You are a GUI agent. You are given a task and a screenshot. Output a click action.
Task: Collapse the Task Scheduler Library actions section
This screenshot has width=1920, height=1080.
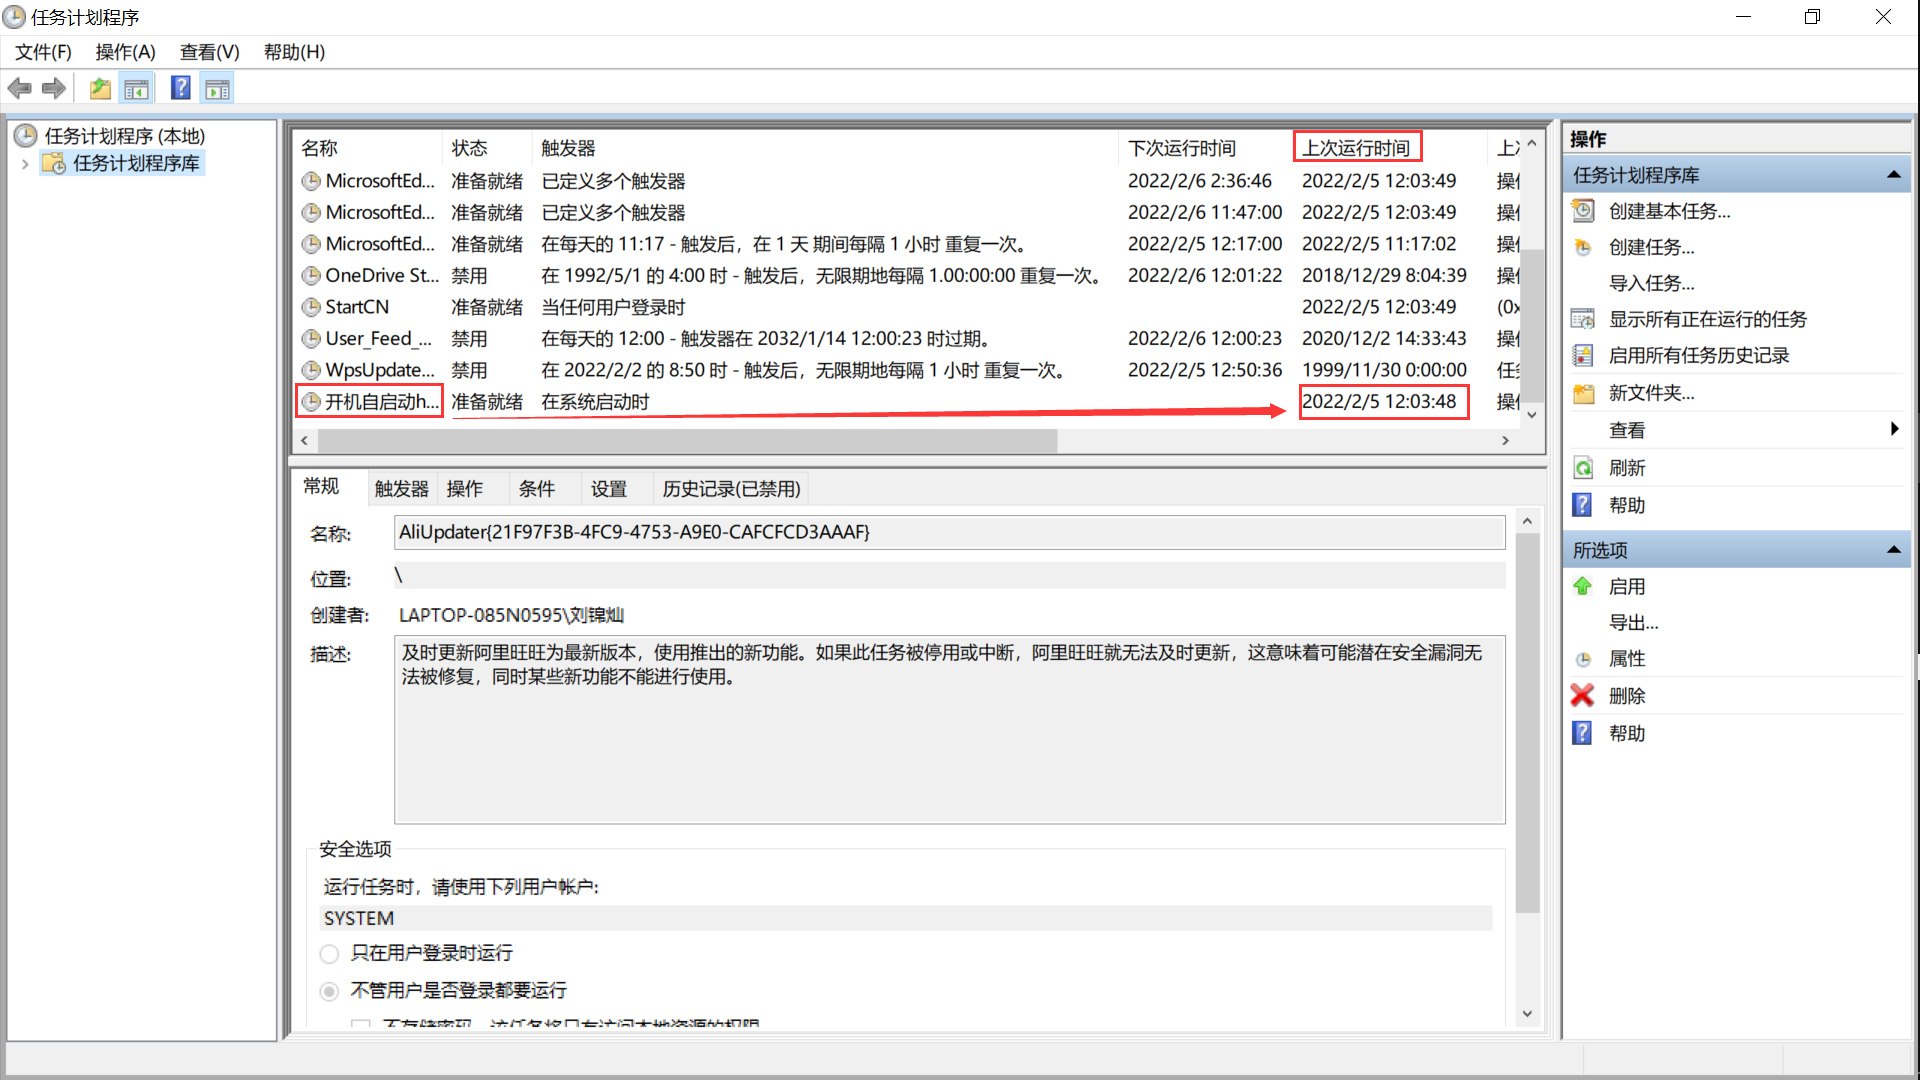1893,175
